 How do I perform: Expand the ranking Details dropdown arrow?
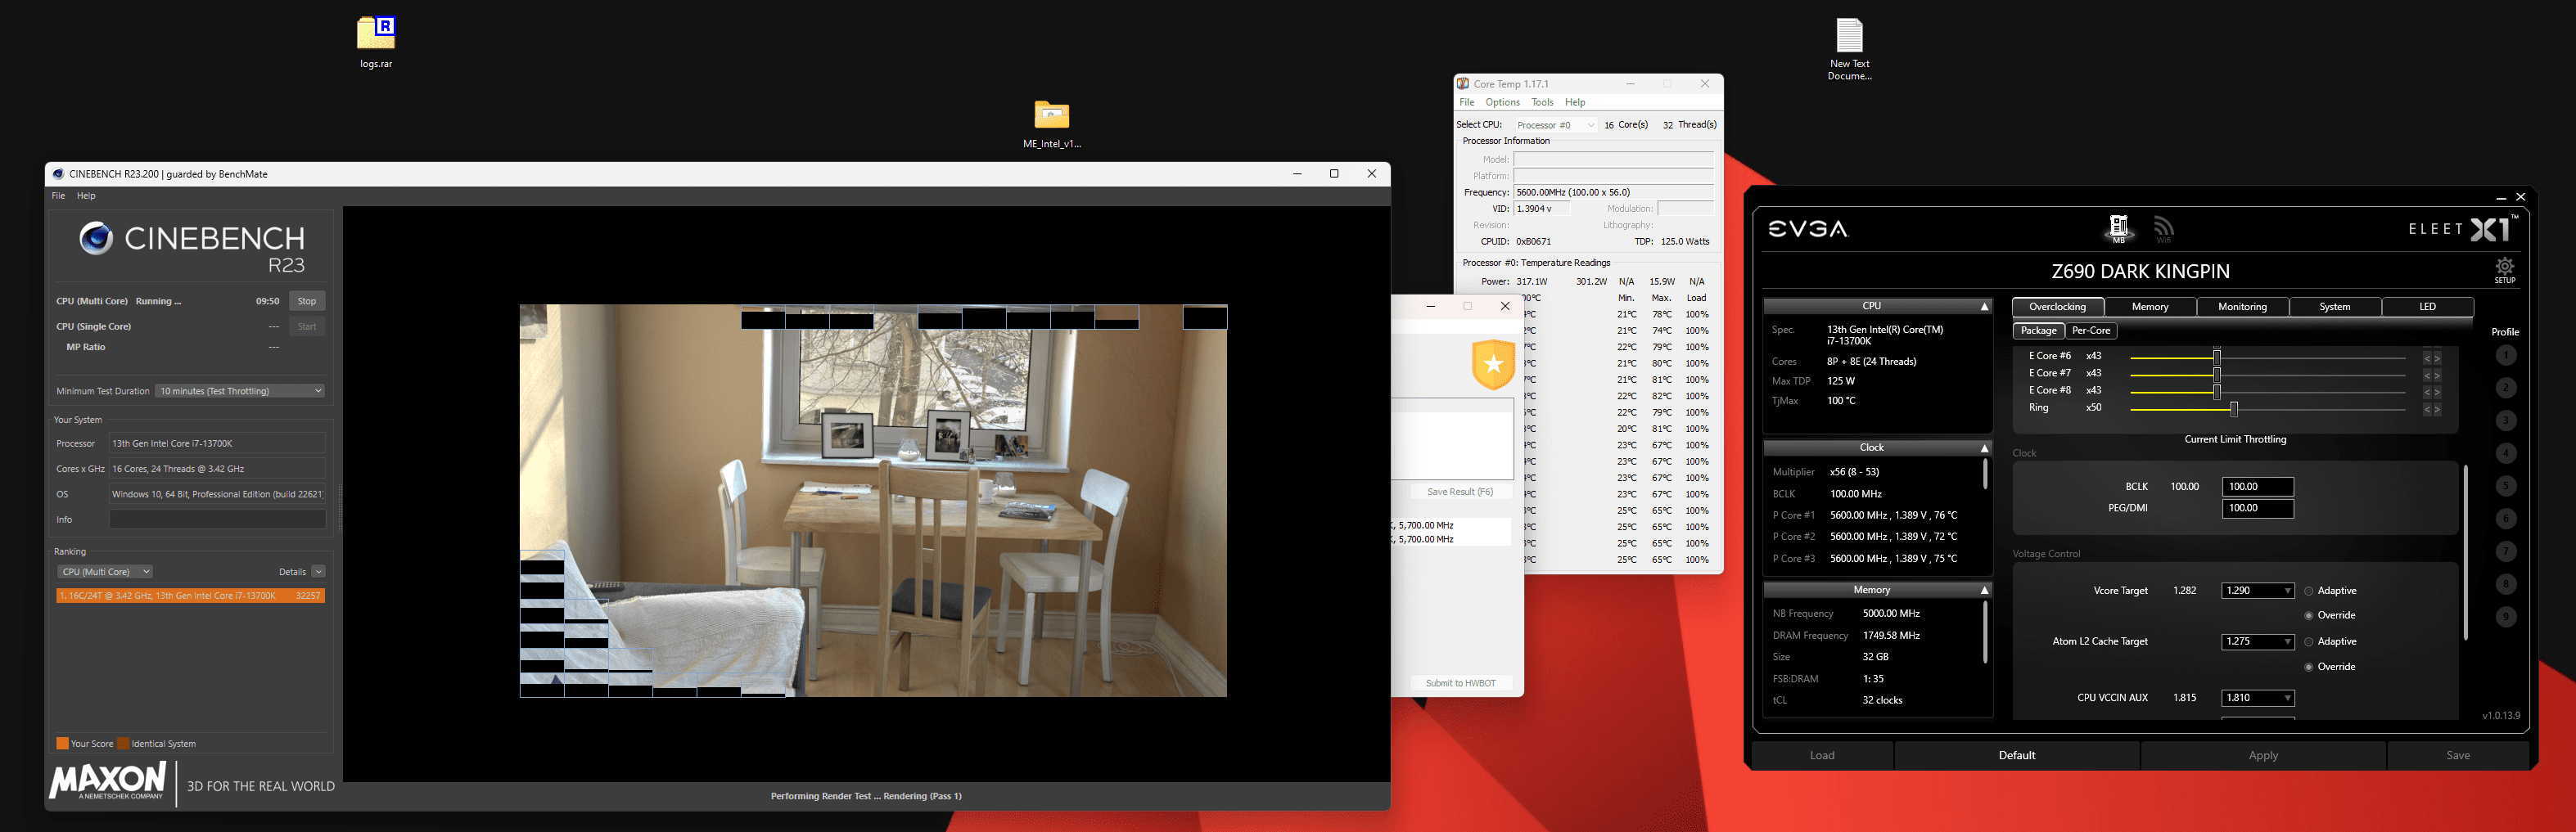click(318, 572)
